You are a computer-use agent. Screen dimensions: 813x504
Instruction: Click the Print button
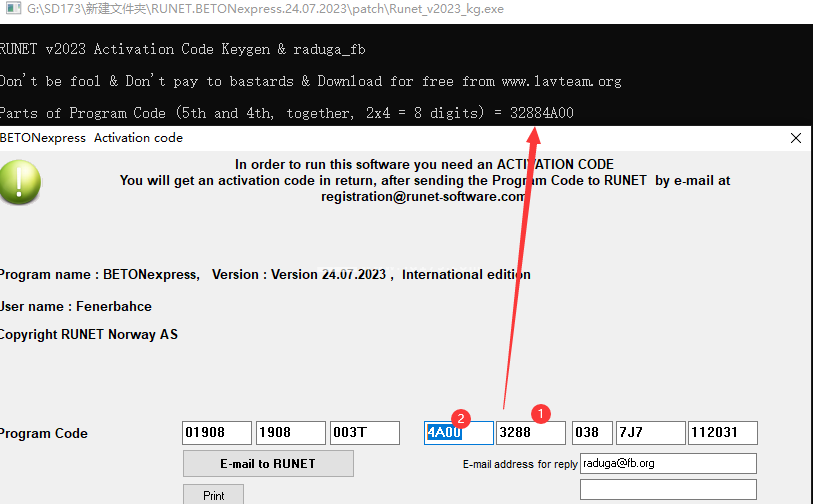coord(213,495)
